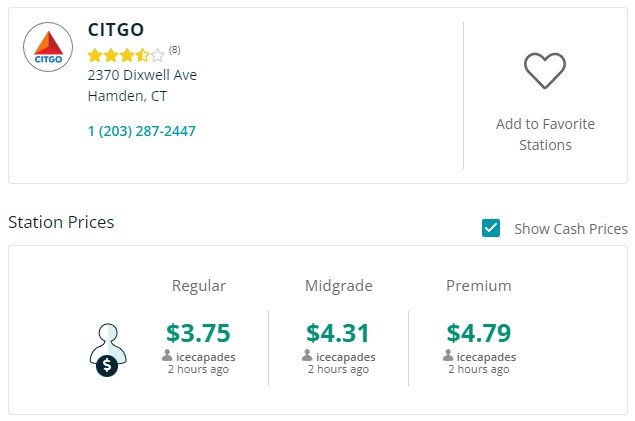This screenshot has width=635, height=421.
Task: Click the Show Cash Prices label
Action: (571, 229)
